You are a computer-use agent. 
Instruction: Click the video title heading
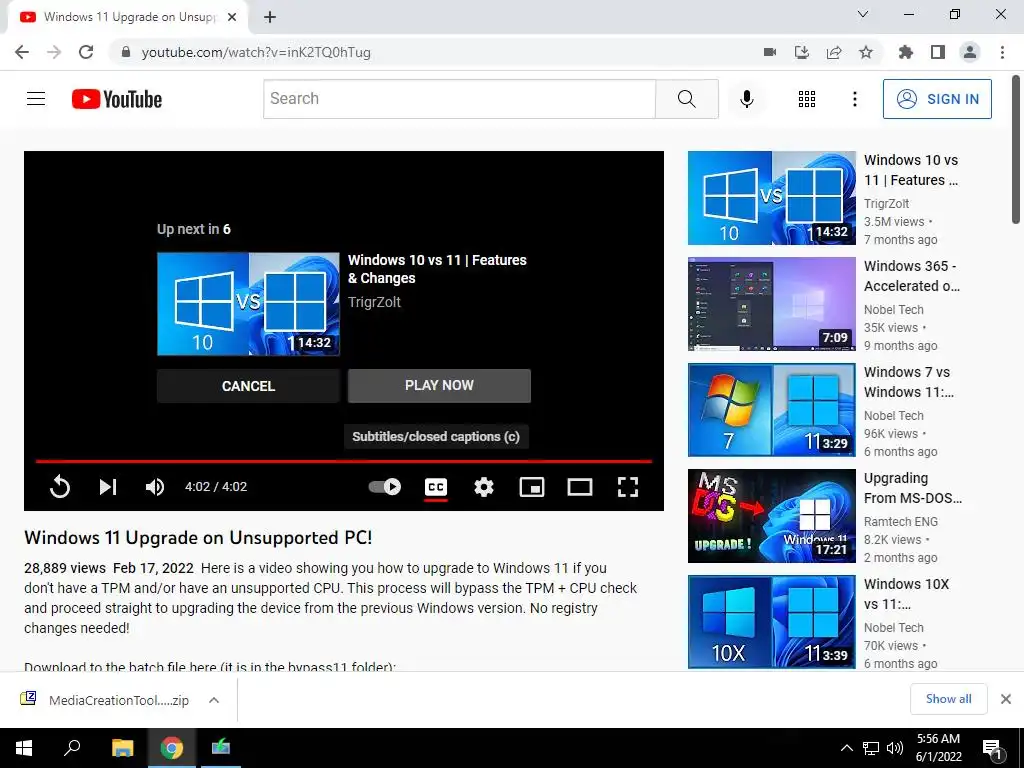pos(198,537)
